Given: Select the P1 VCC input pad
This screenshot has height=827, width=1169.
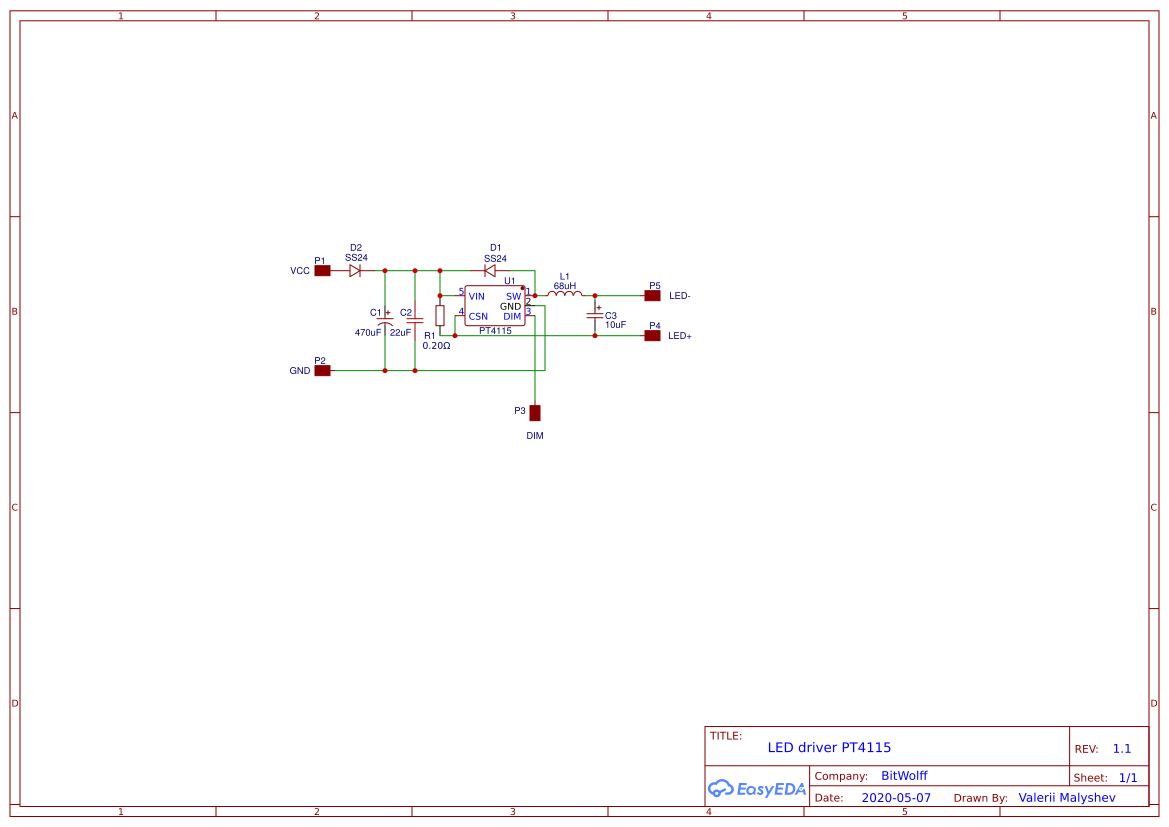Looking at the screenshot, I should (x=322, y=270).
